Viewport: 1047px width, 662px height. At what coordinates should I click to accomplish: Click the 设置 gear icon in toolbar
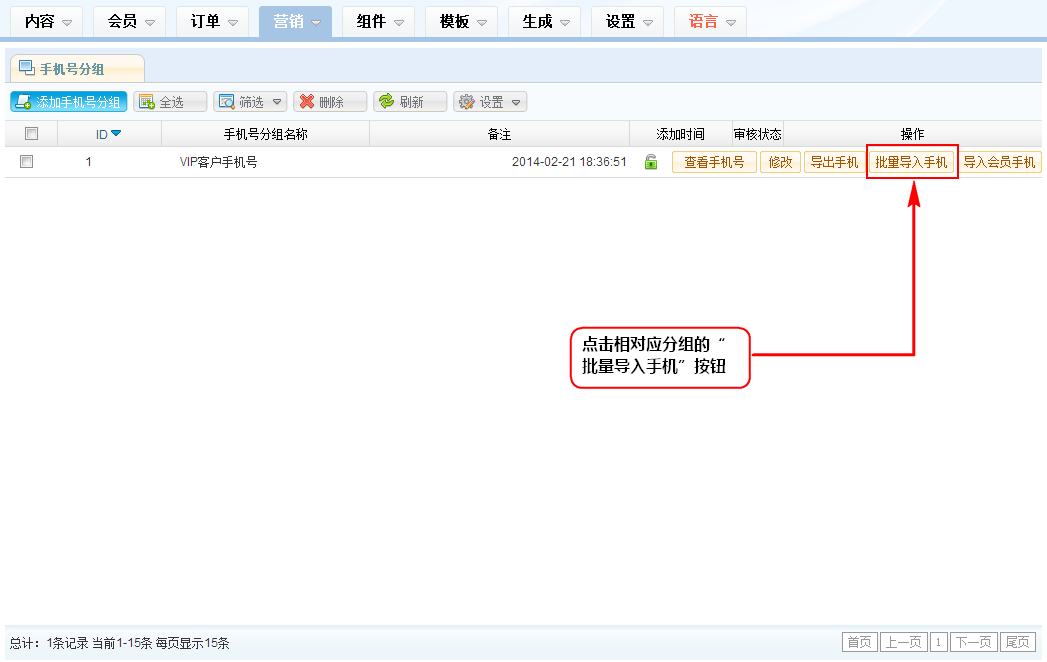click(466, 102)
